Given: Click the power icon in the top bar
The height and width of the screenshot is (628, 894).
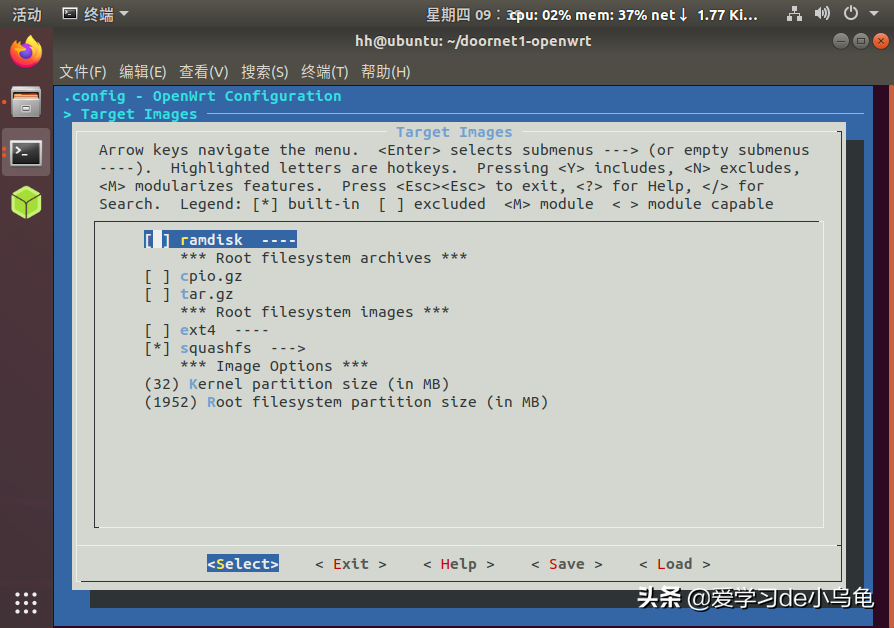Looking at the screenshot, I should (x=850, y=14).
